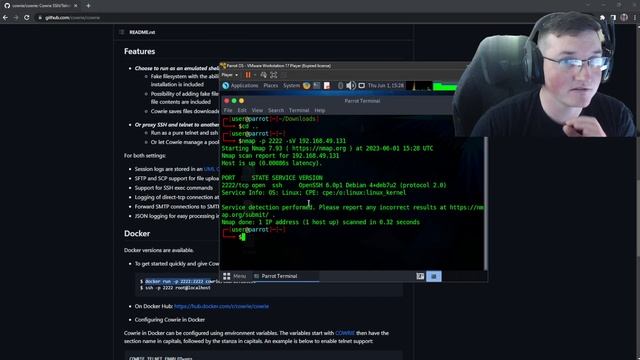The width and height of the screenshot is (640, 360).
Task: Open the VMware Player dropdown menu
Action: point(229,75)
